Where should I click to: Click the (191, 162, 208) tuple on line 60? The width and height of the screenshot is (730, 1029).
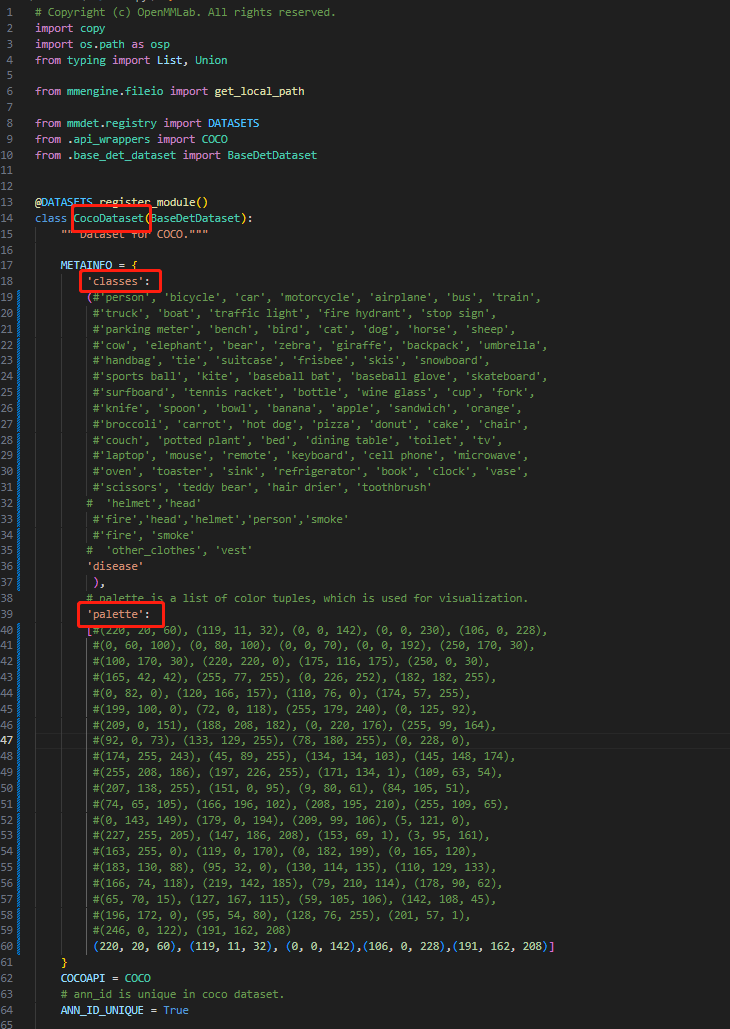(x=500, y=946)
